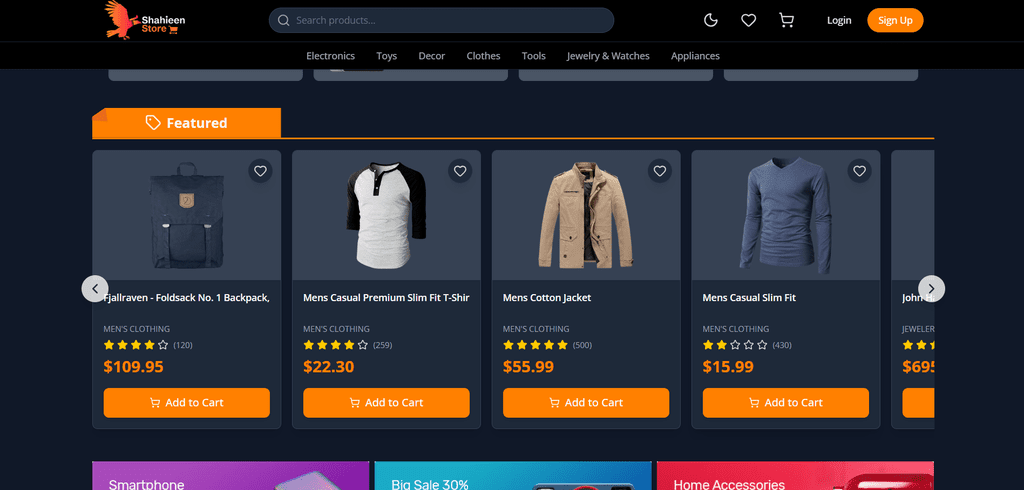The width and height of the screenshot is (1024, 490).
Task: Open wishlist heart icon in header
Action: pyautogui.click(x=748, y=20)
